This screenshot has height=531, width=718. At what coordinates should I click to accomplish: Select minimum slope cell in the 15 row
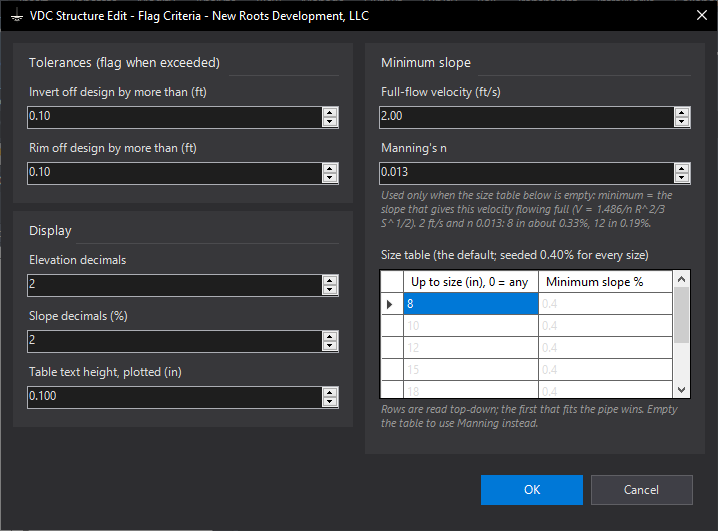pos(605,370)
